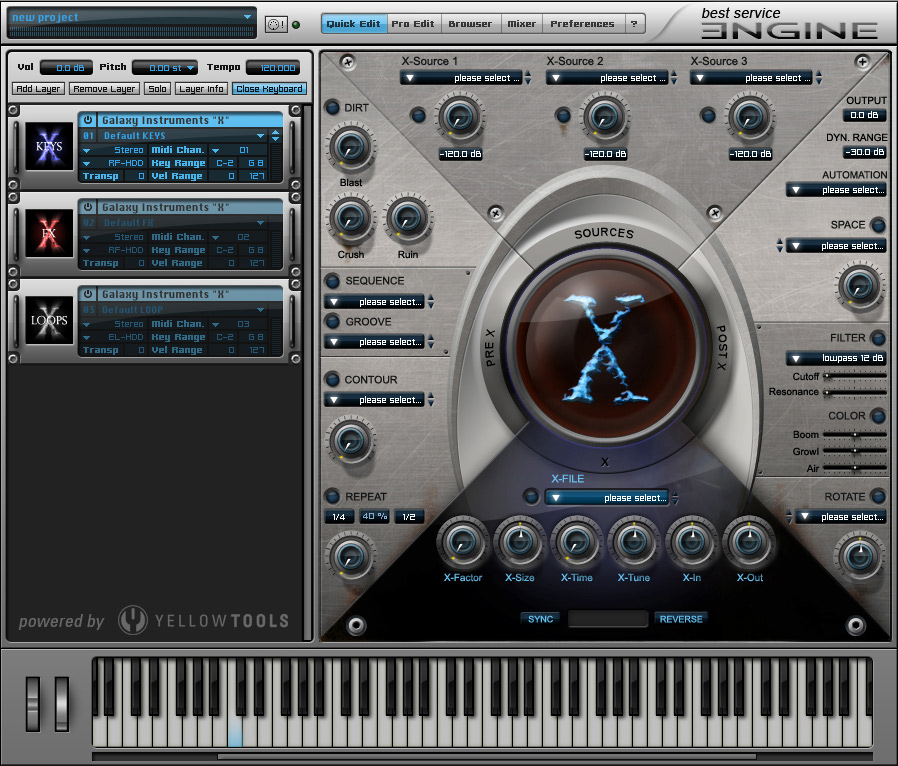
Task: Click the Add Layer button
Action: coord(38,89)
